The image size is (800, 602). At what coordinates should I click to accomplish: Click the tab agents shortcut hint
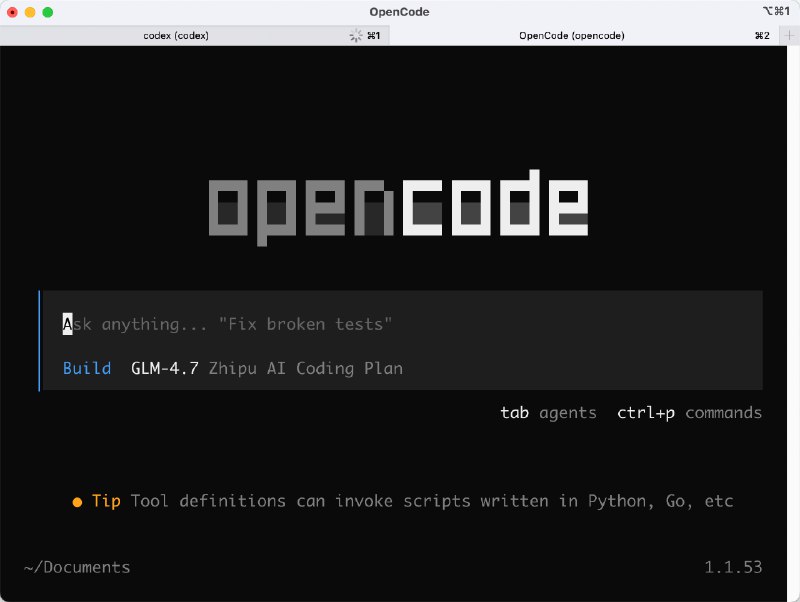point(548,412)
